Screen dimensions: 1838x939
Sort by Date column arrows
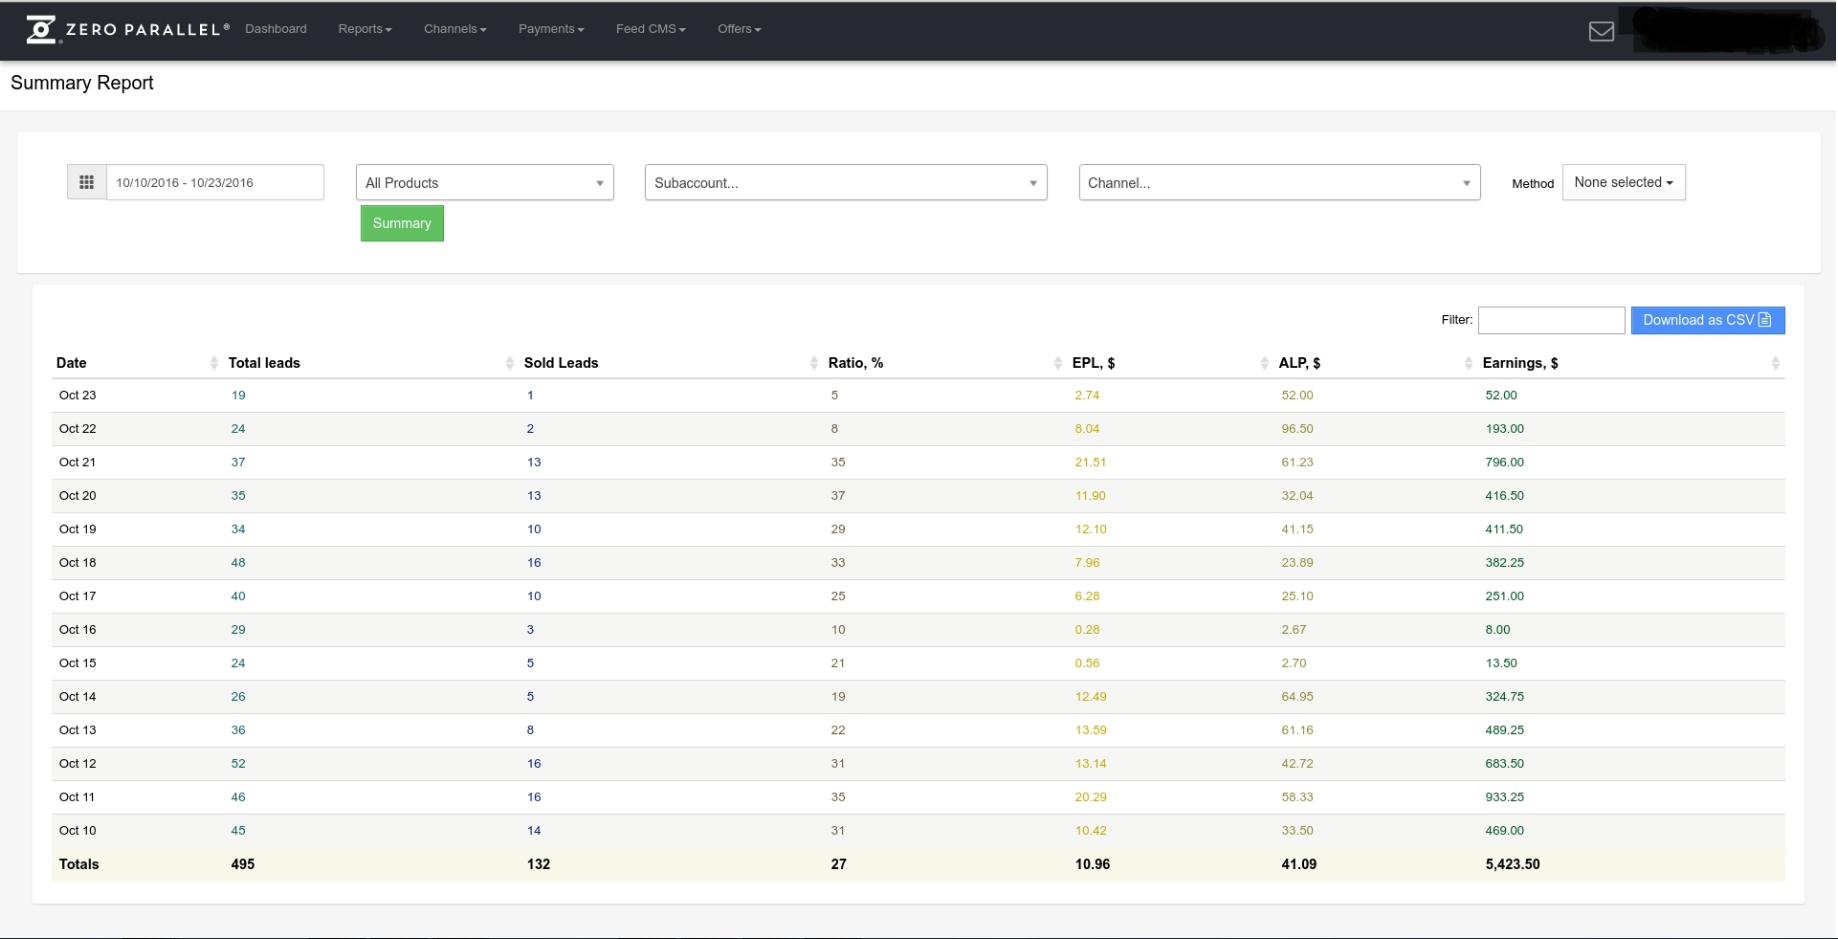214,363
